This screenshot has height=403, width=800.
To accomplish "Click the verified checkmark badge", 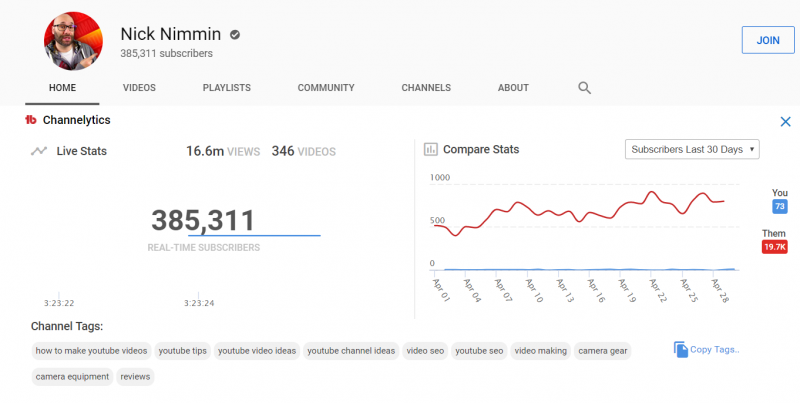I will 235,34.
